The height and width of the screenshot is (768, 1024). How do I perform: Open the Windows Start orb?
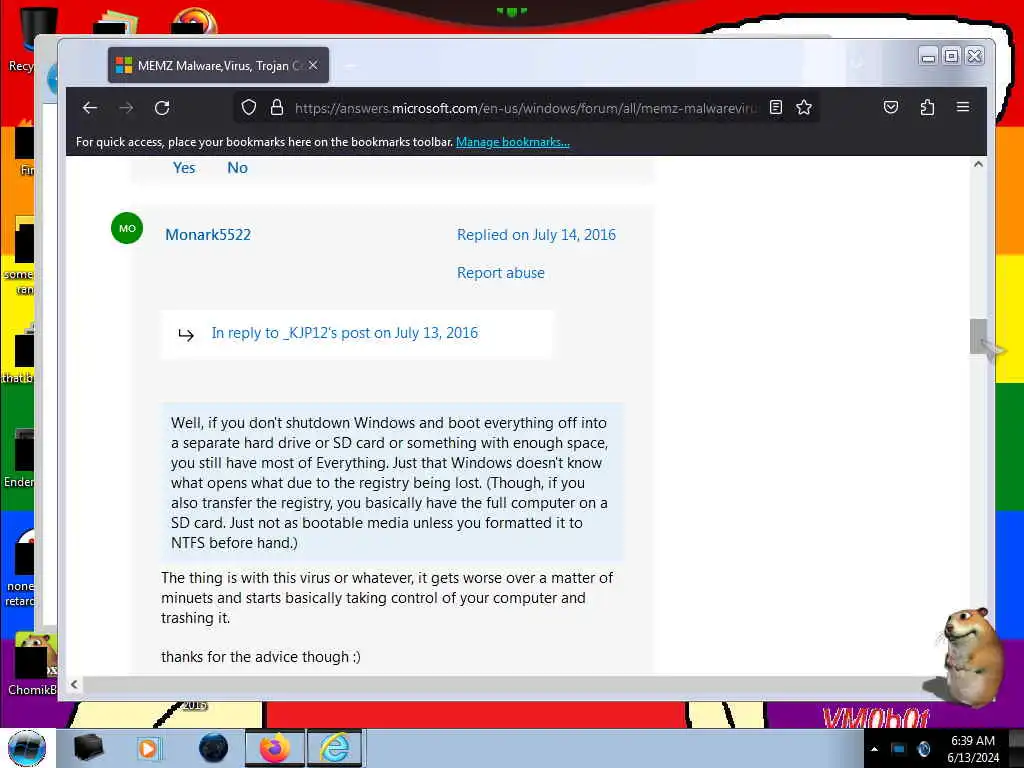[27, 748]
